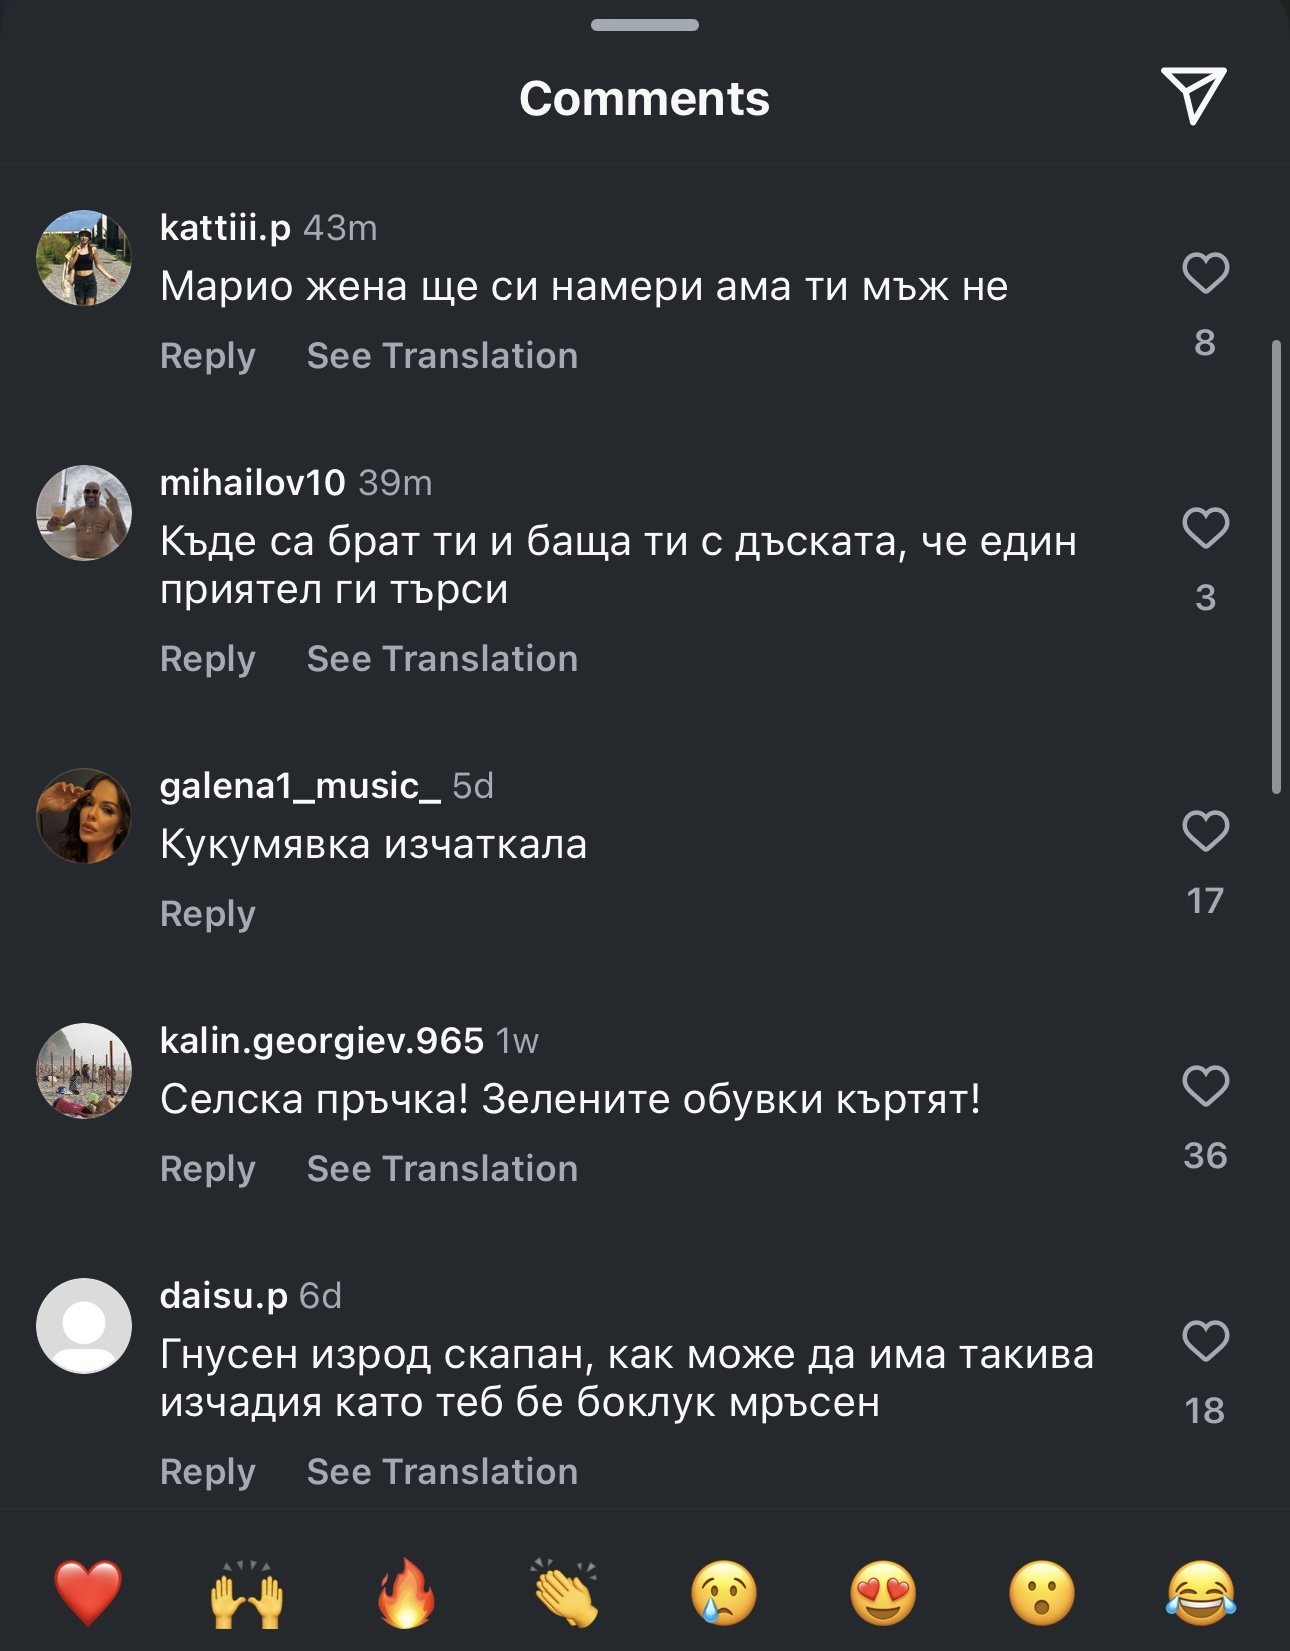Reply to galena1_music_ comment

pos(208,914)
